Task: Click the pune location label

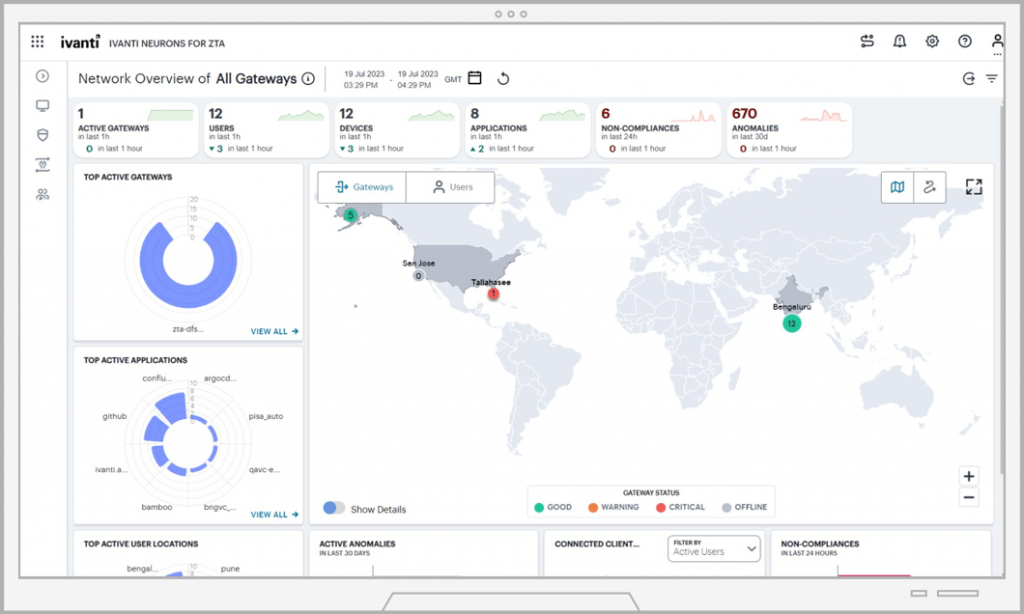Action: pyautogui.click(x=230, y=568)
